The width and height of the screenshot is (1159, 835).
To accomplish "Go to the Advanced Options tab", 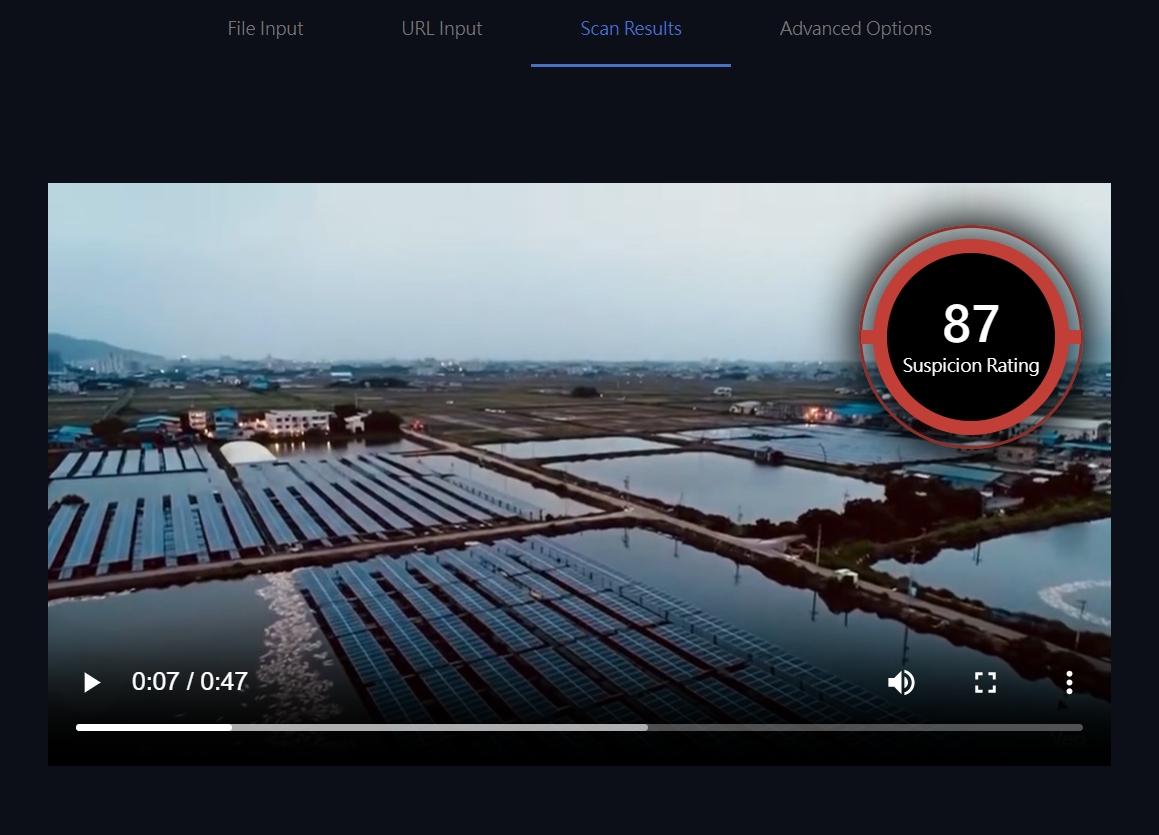I will pyautogui.click(x=855, y=29).
